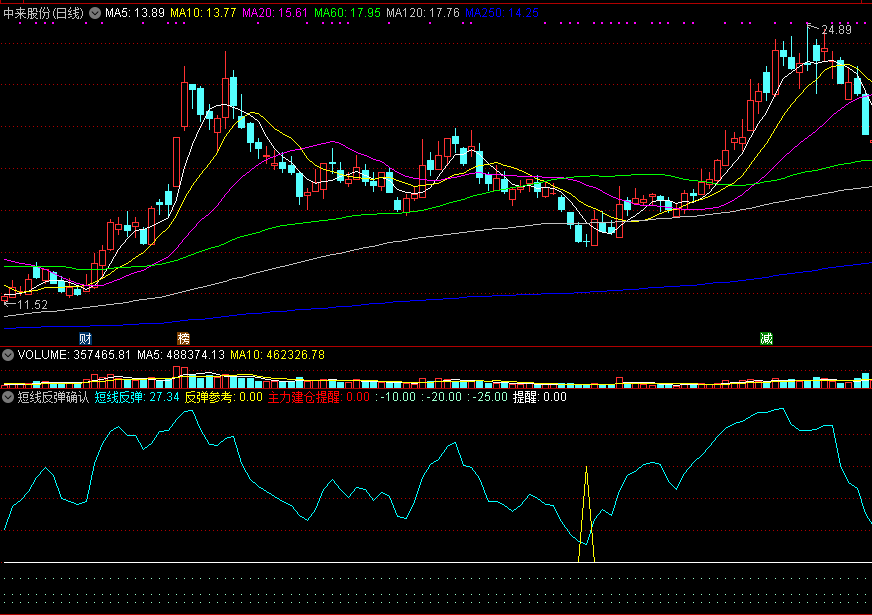Select the 中来股份(日线) title text
This screenshot has width=872, height=615.
(x=43, y=13)
